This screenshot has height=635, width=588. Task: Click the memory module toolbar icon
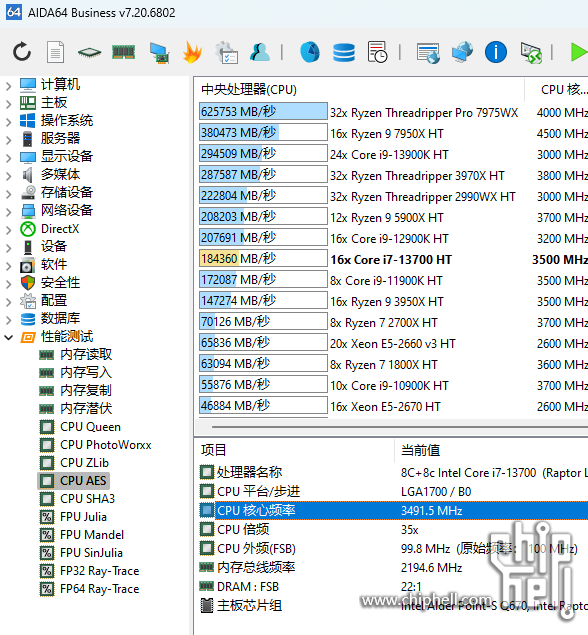[124, 52]
